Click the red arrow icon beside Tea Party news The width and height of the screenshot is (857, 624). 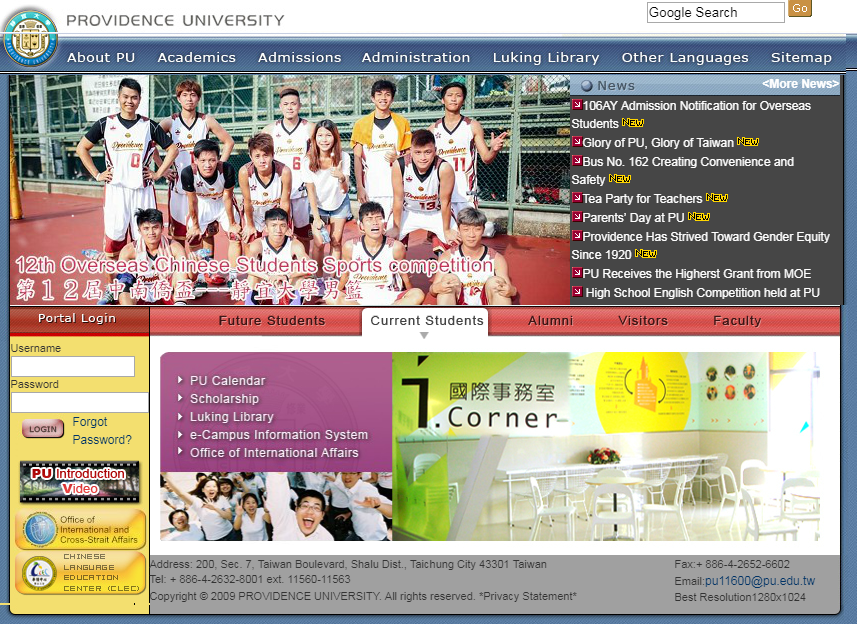pos(577,197)
